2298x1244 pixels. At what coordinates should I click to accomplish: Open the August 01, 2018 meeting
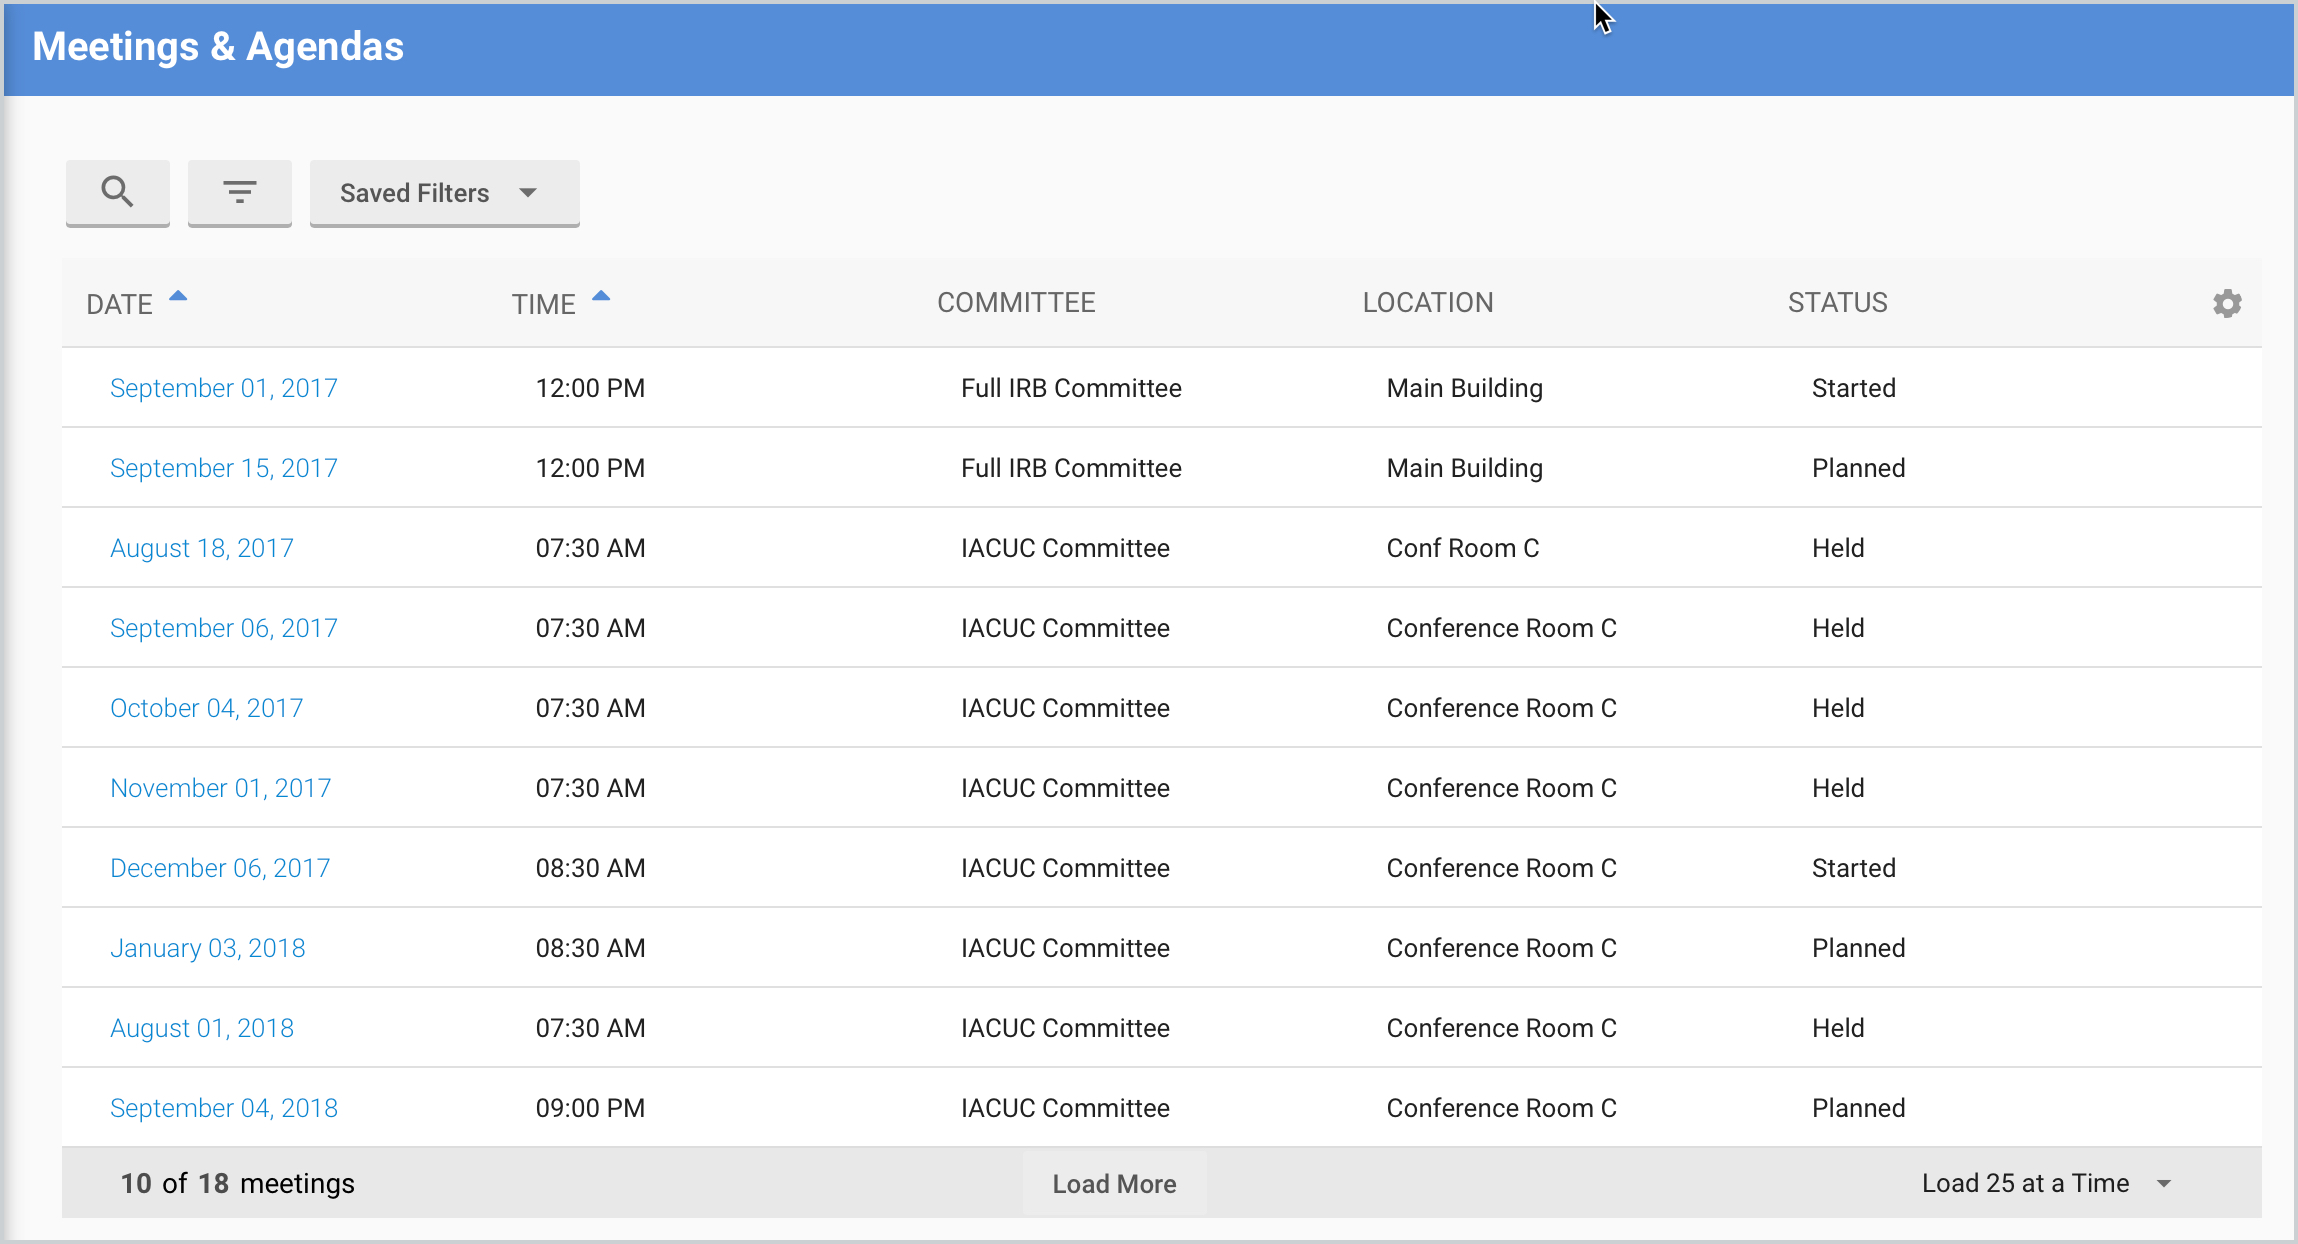[x=201, y=1028]
